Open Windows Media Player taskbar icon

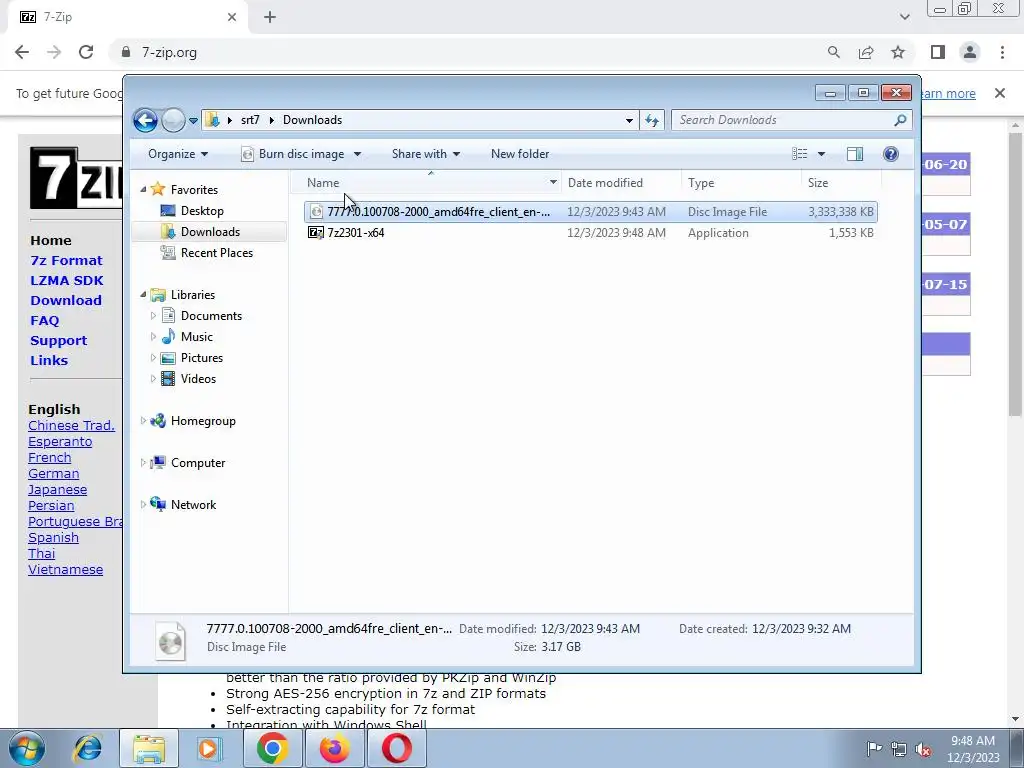tap(210, 748)
